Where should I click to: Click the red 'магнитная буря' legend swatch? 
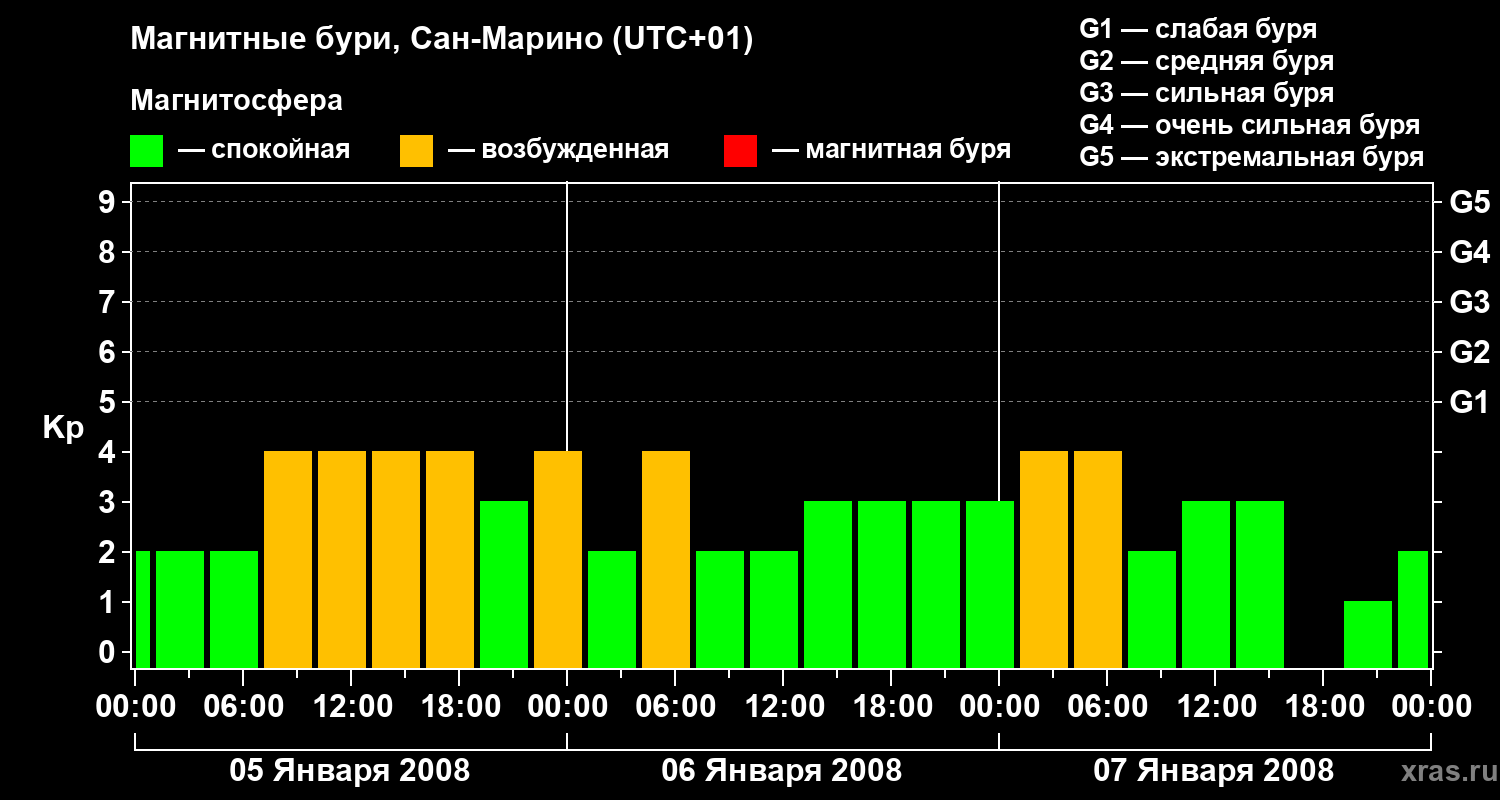740,151
